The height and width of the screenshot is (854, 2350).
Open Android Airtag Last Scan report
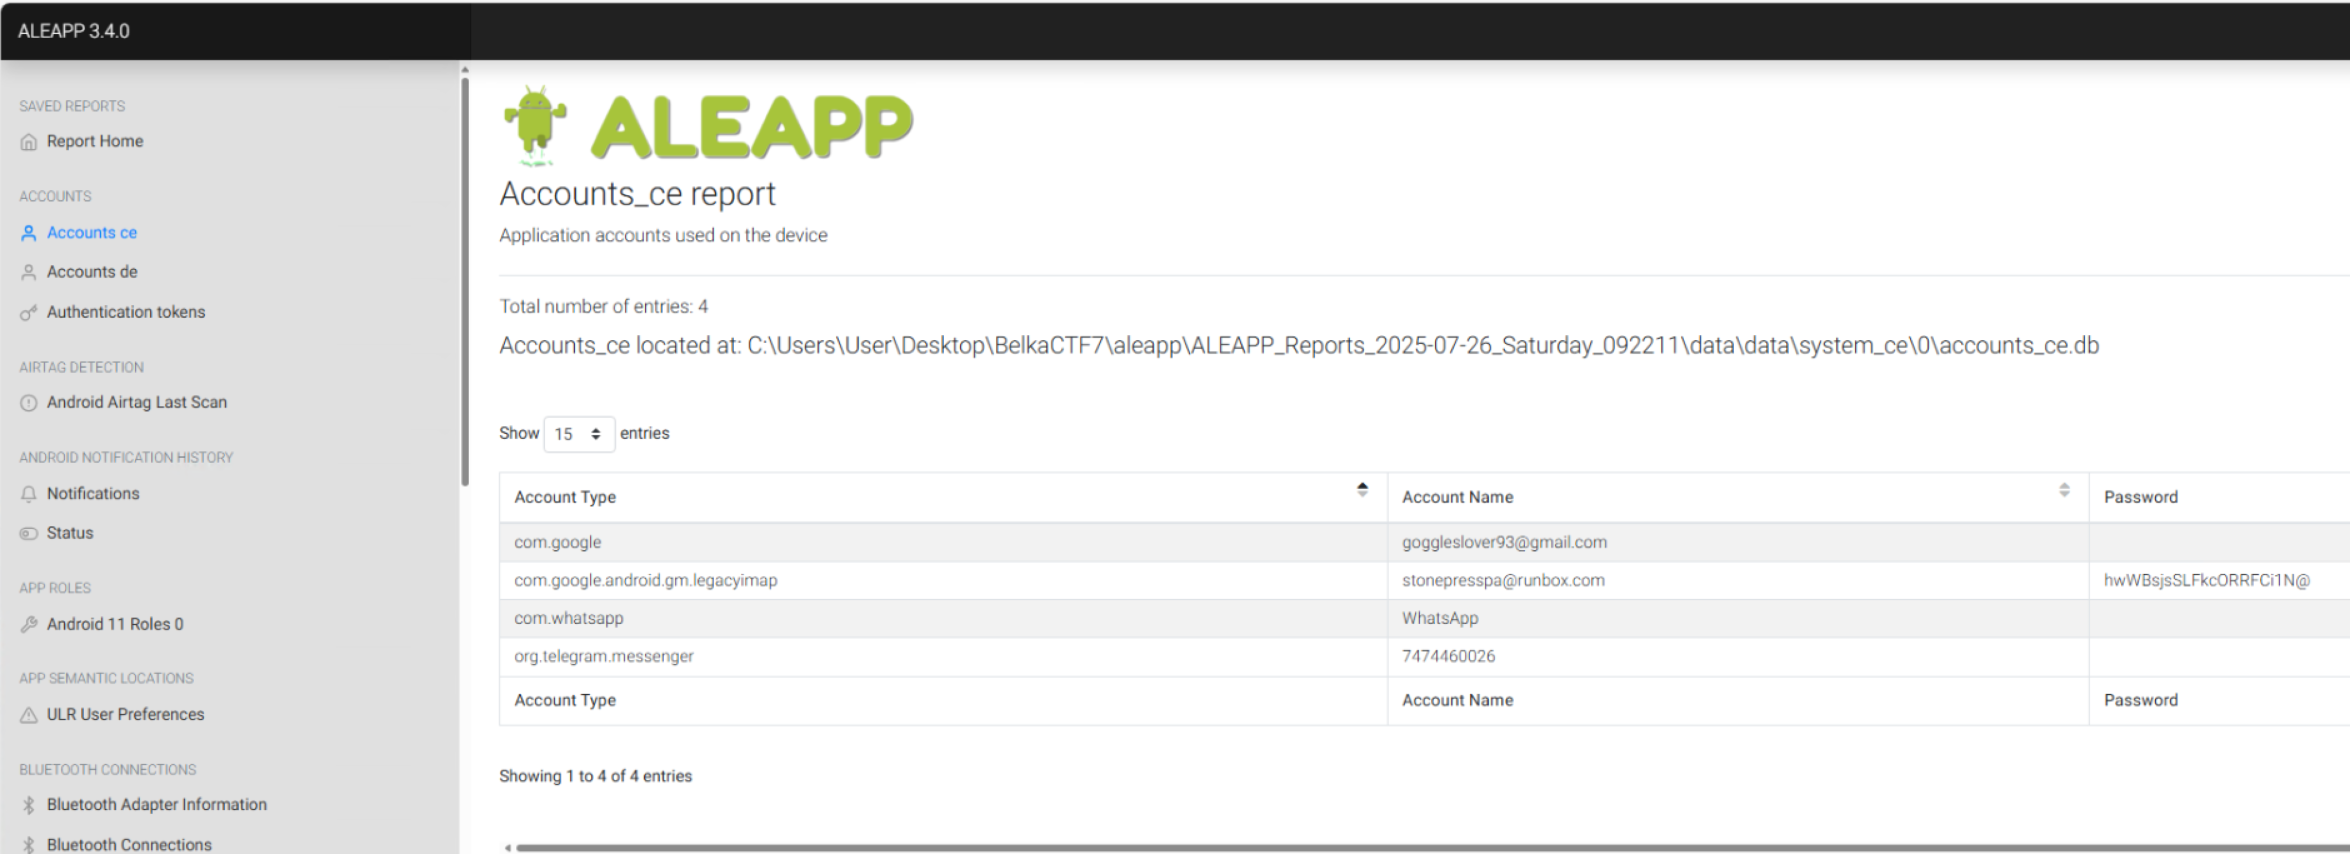coord(137,402)
